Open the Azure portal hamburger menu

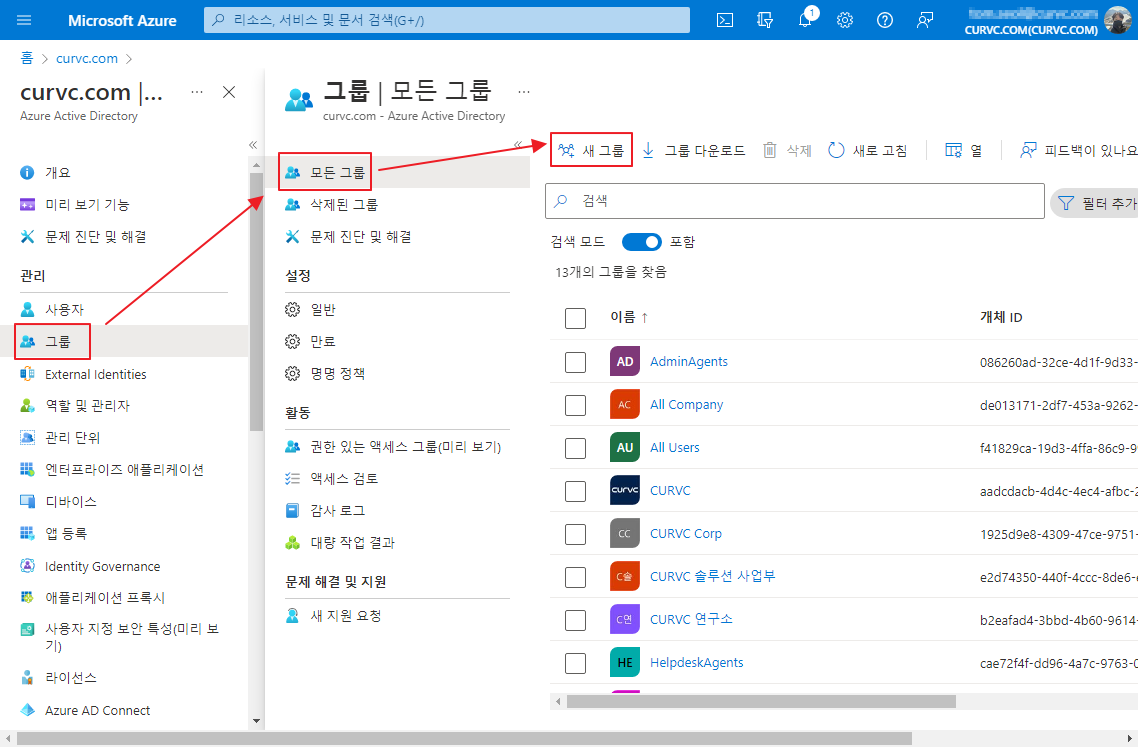click(24, 20)
